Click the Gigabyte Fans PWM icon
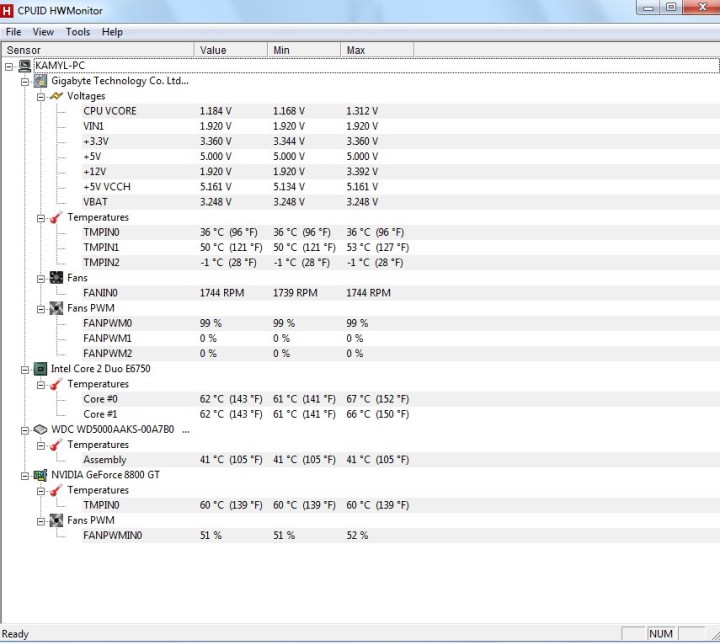This screenshot has width=720, height=643. (x=56, y=308)
